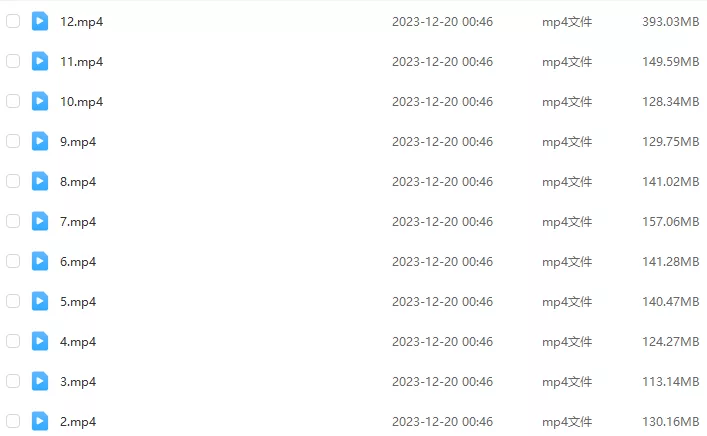
Task: Check the box for 6.mp4
Action: click(13, 261)
